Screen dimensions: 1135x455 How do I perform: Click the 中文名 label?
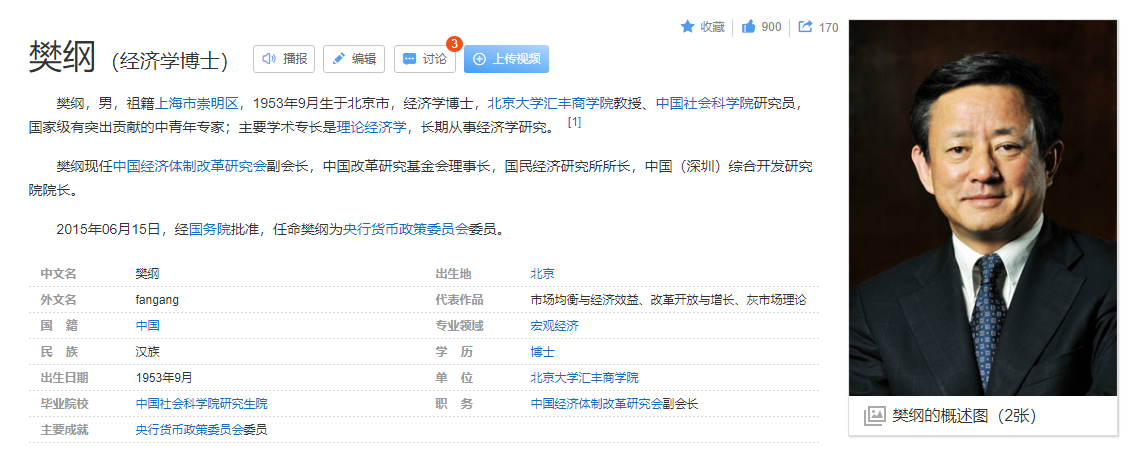58,274
